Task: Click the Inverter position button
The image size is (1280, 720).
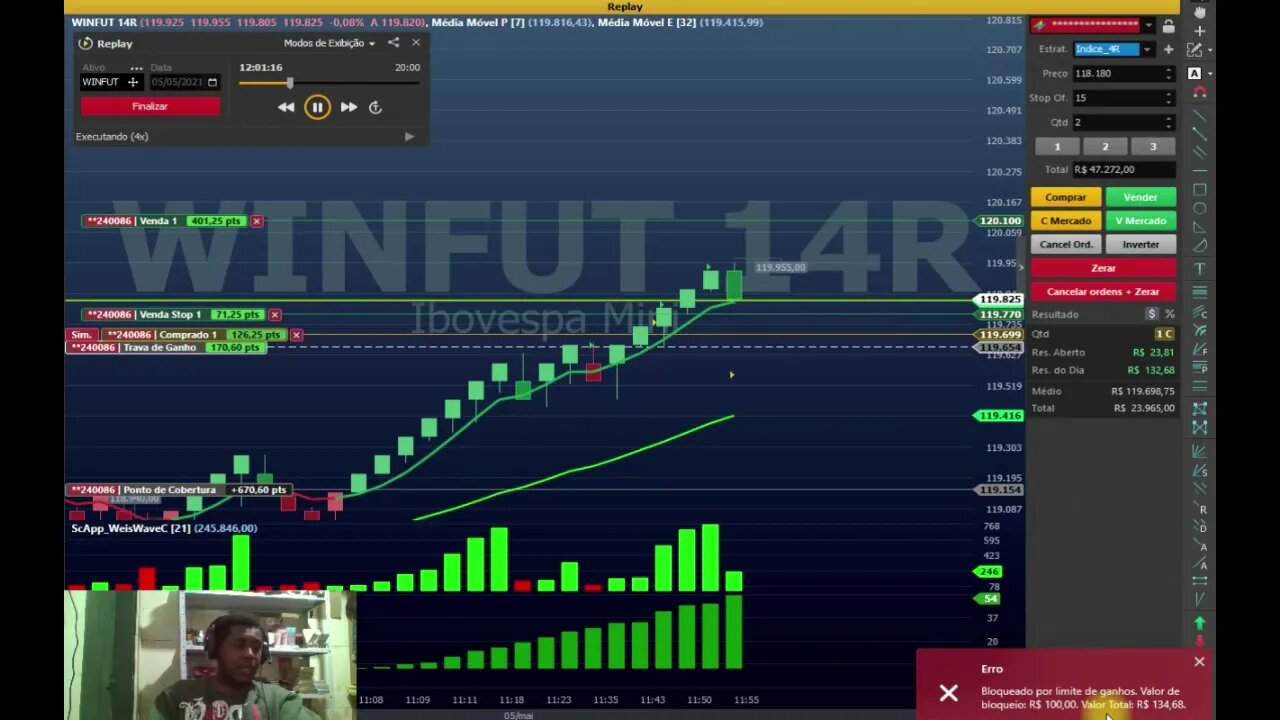Action: tap(1140, 244)
